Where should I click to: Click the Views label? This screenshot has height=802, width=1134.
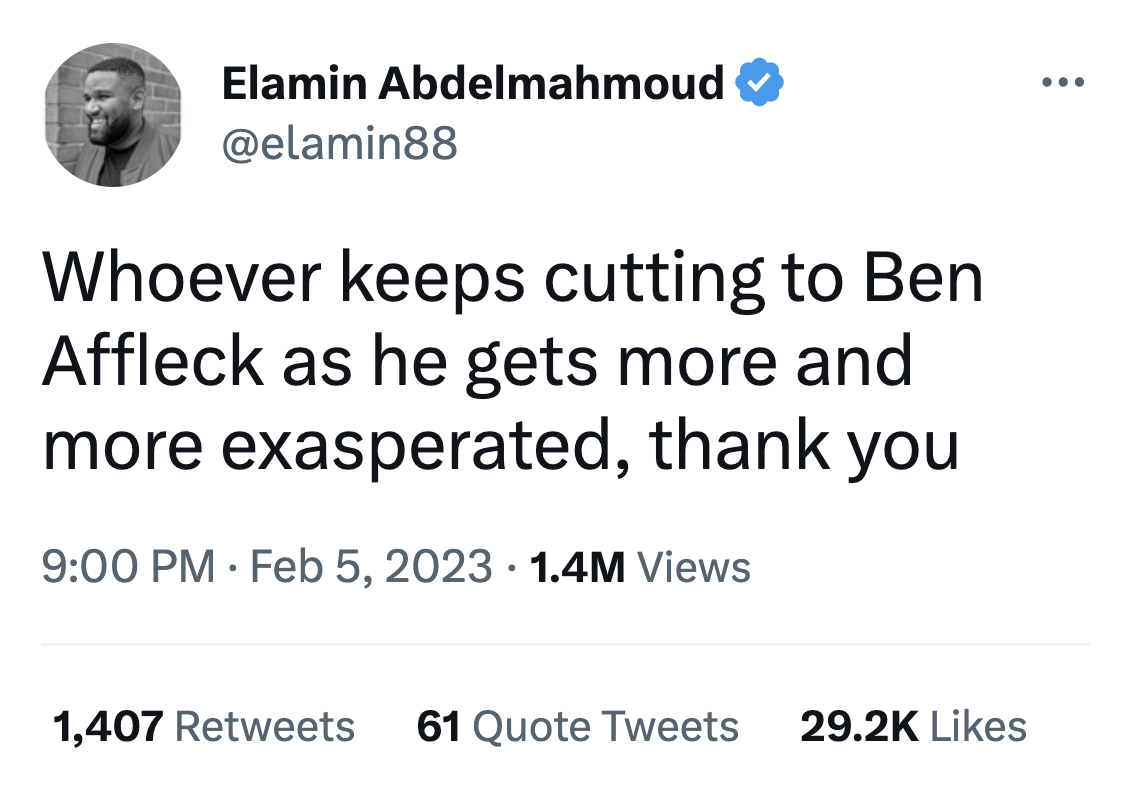pos(693,567)
